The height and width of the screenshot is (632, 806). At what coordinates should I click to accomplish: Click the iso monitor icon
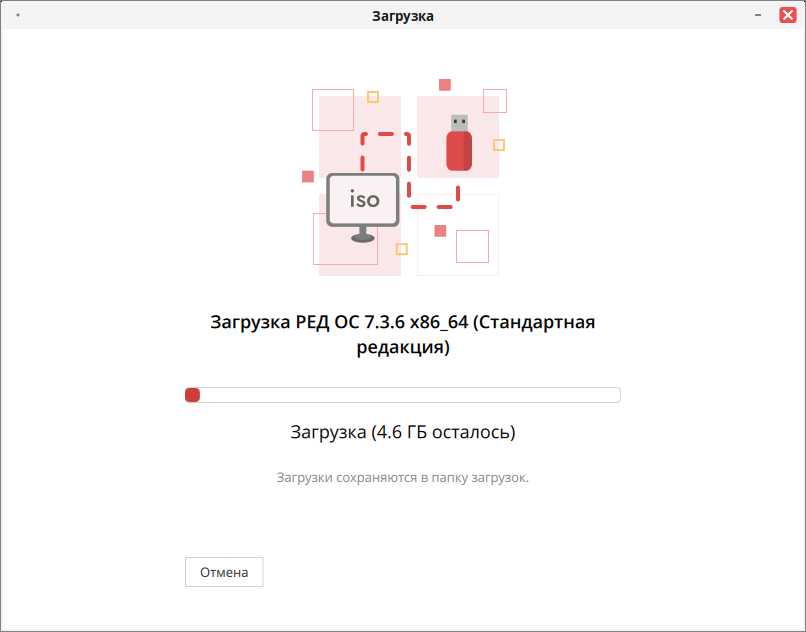point(363,207)
